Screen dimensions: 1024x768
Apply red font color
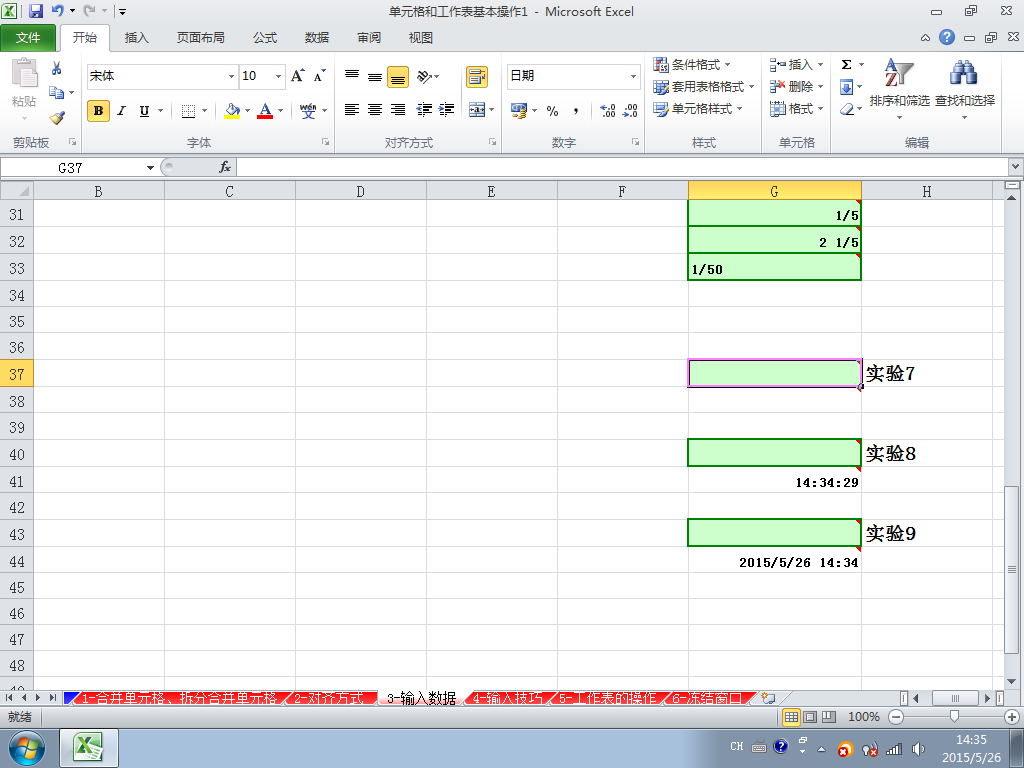coord(265,111)
